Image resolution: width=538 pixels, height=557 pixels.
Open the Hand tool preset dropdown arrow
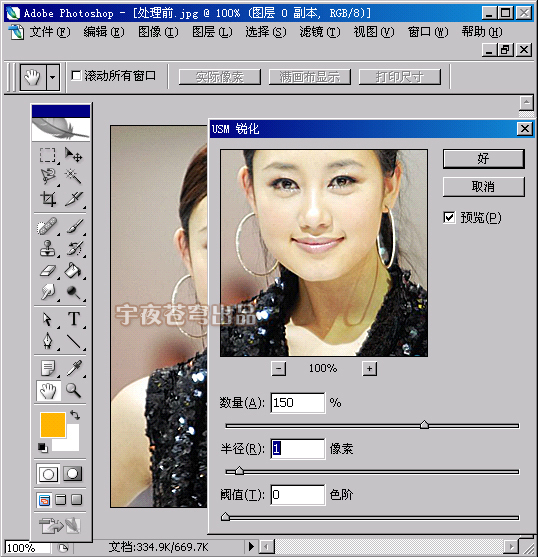pyautogui.click(x=53, y=77)
